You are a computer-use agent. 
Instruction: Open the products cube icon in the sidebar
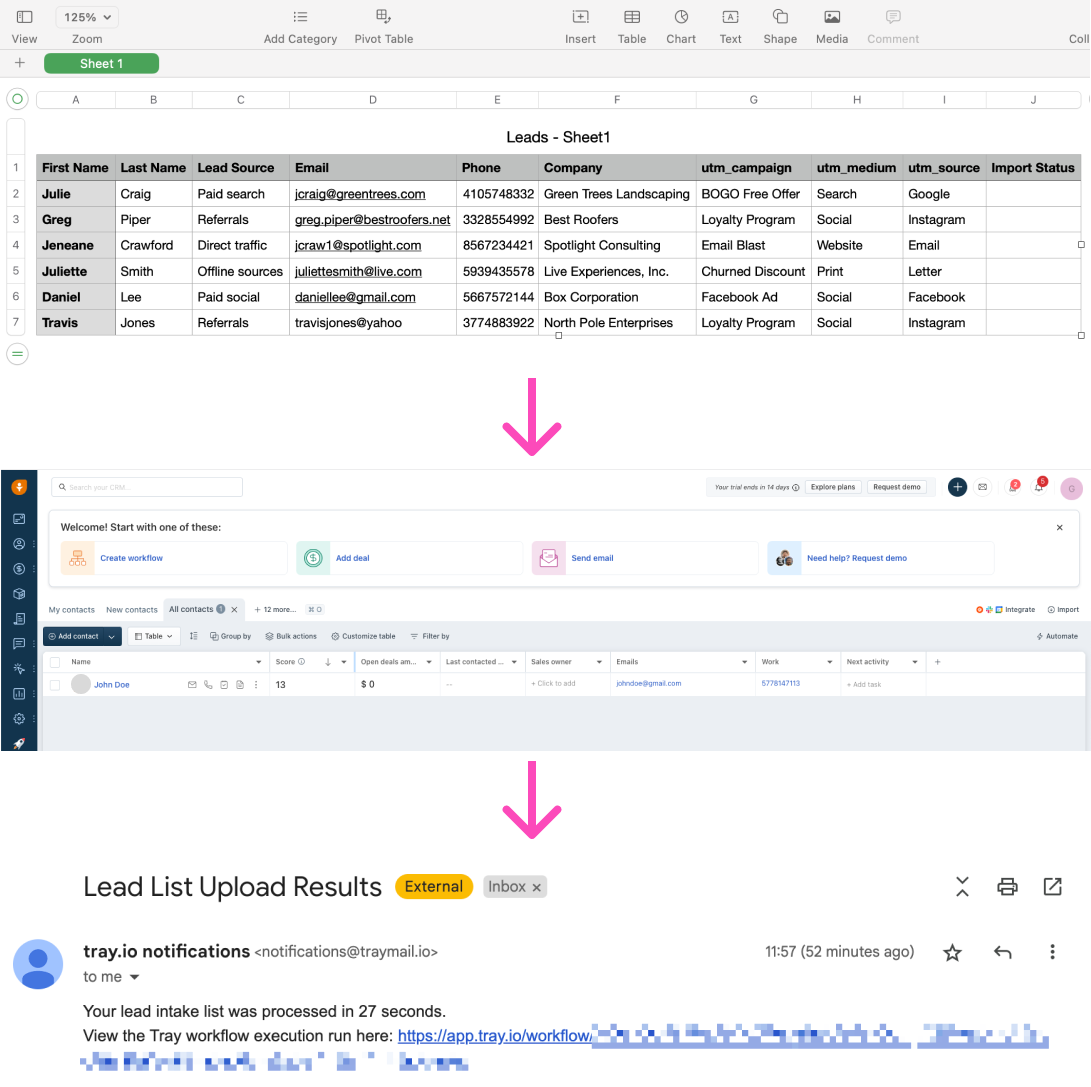[x=19, y=594]
